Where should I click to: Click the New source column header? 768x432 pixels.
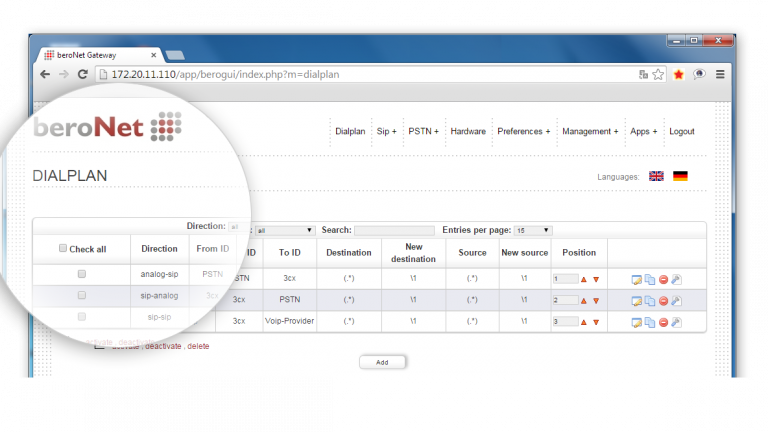click(x=525, y=253)
